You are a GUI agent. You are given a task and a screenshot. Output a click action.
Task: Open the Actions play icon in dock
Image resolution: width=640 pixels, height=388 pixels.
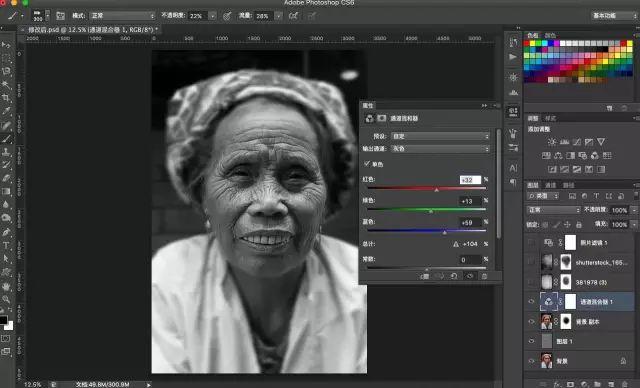(x=513, y=57)
